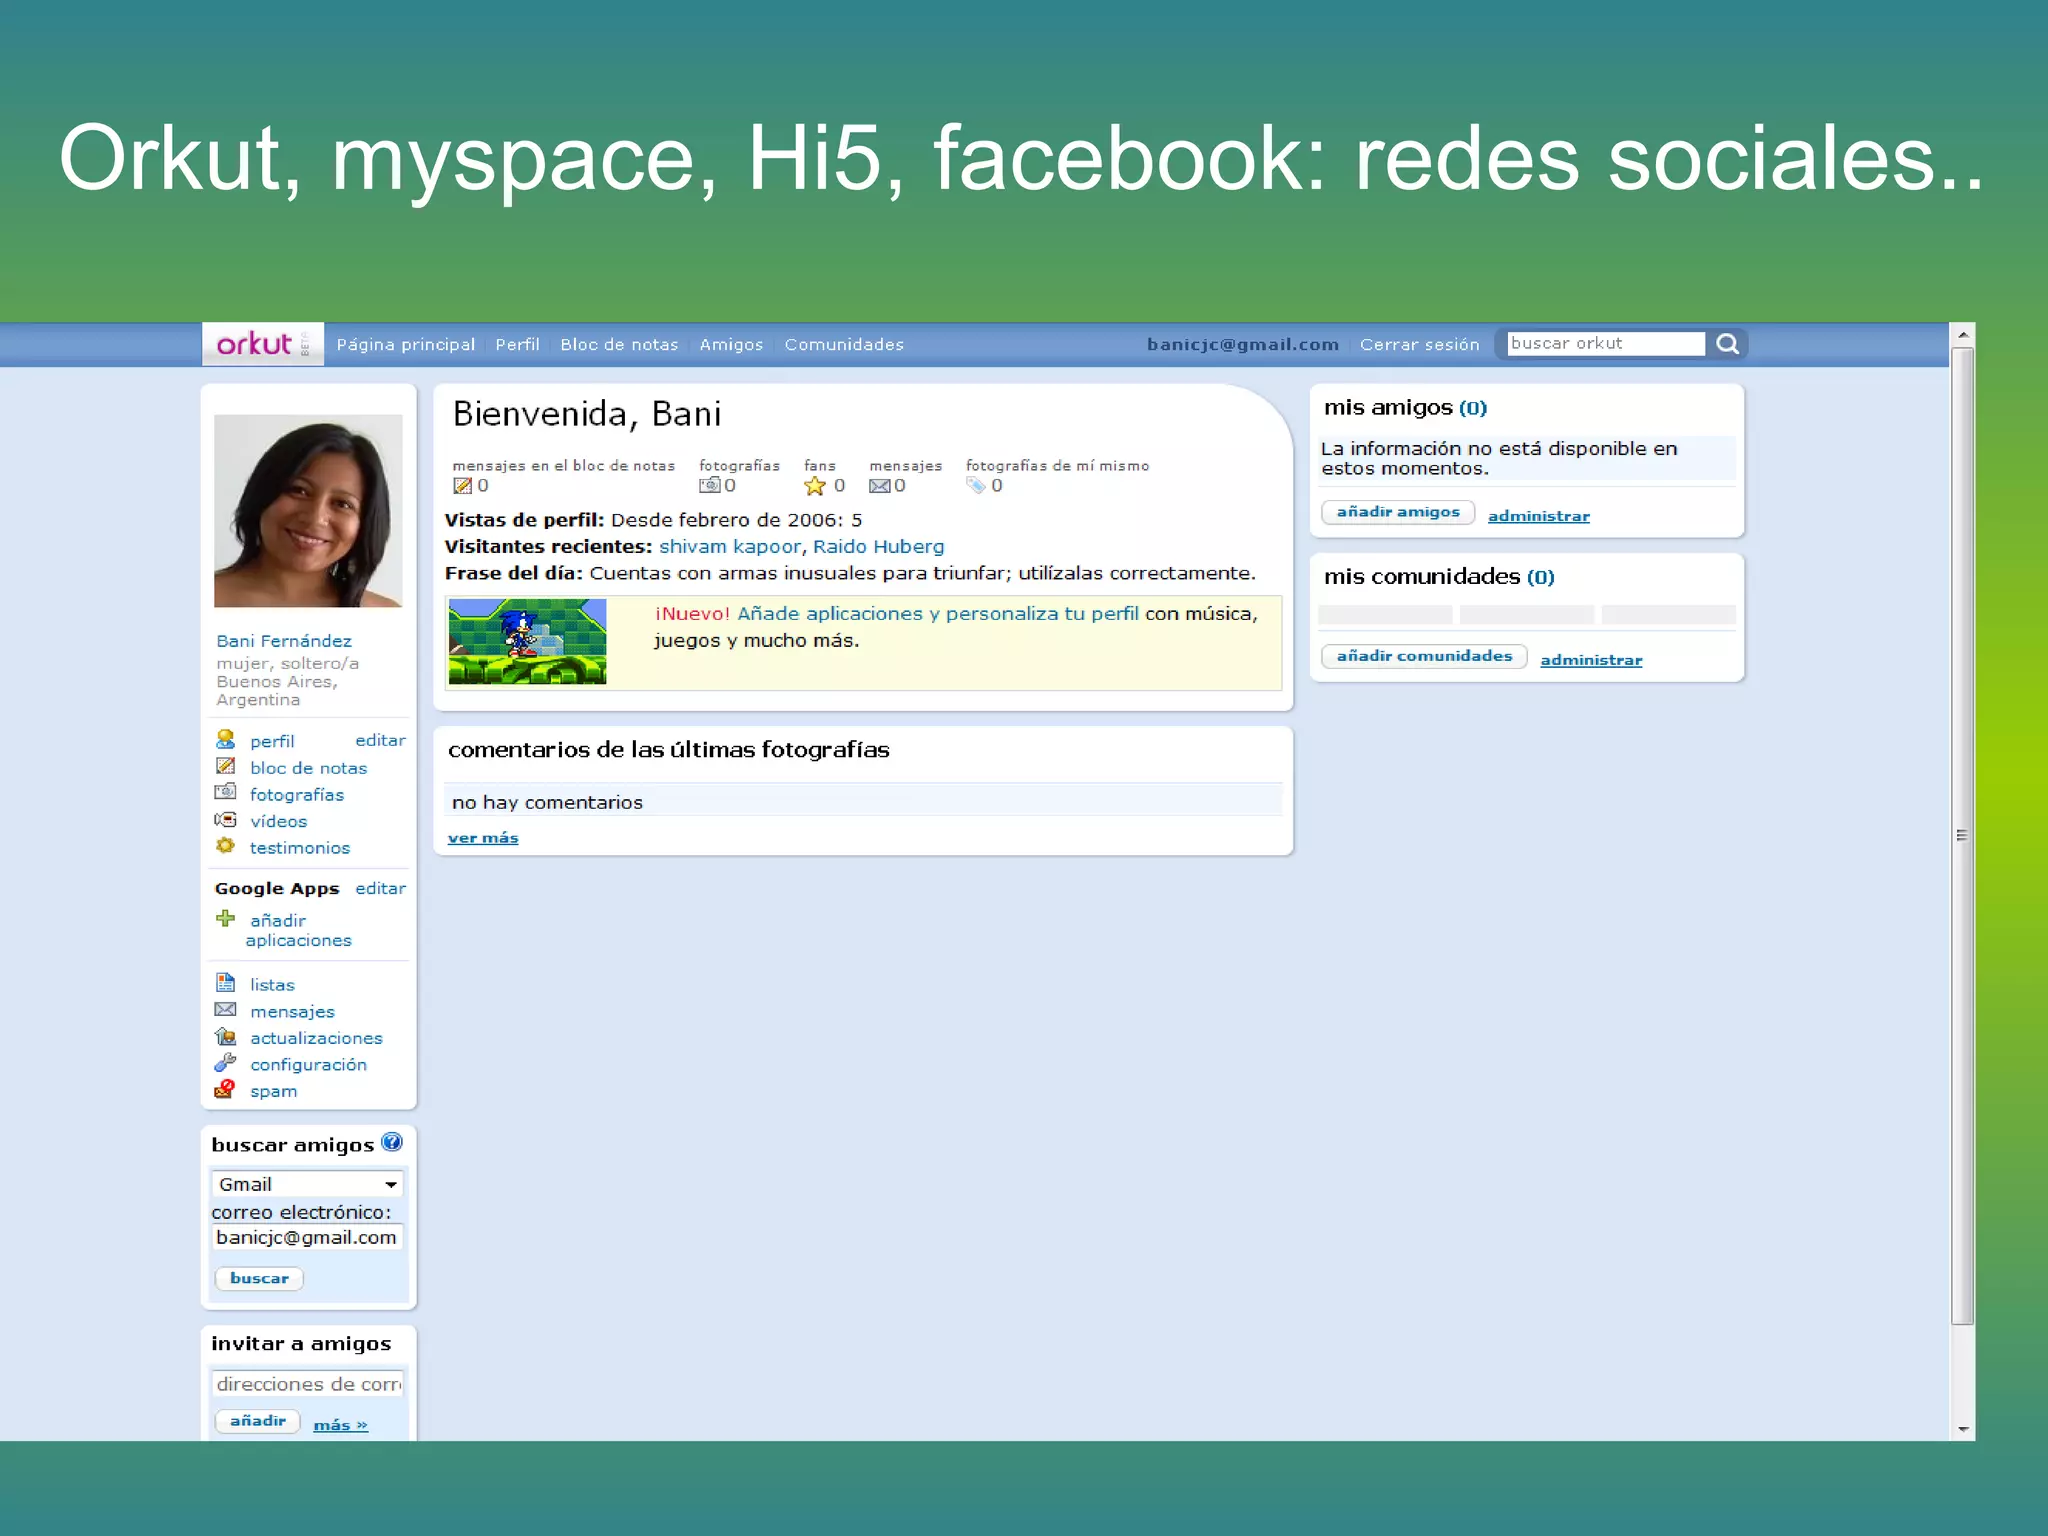The width and height of the screenshot is (2048, 1536).
Task: Click the star icon under fans
Action: [815, 486]
